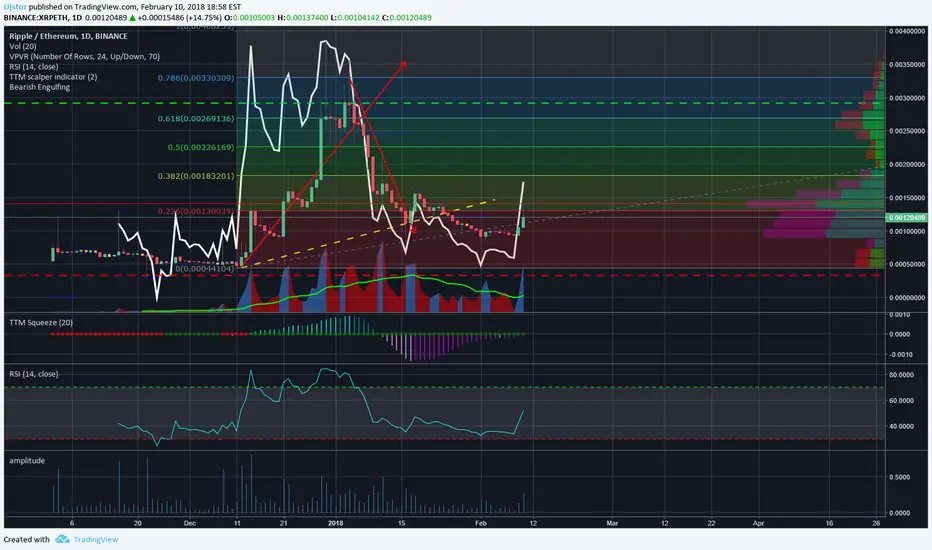The height and width of the screenshot is (550, 932).
Task: Select the amplitude pane label
Action: pyautogui.click(x=27, y=461)
